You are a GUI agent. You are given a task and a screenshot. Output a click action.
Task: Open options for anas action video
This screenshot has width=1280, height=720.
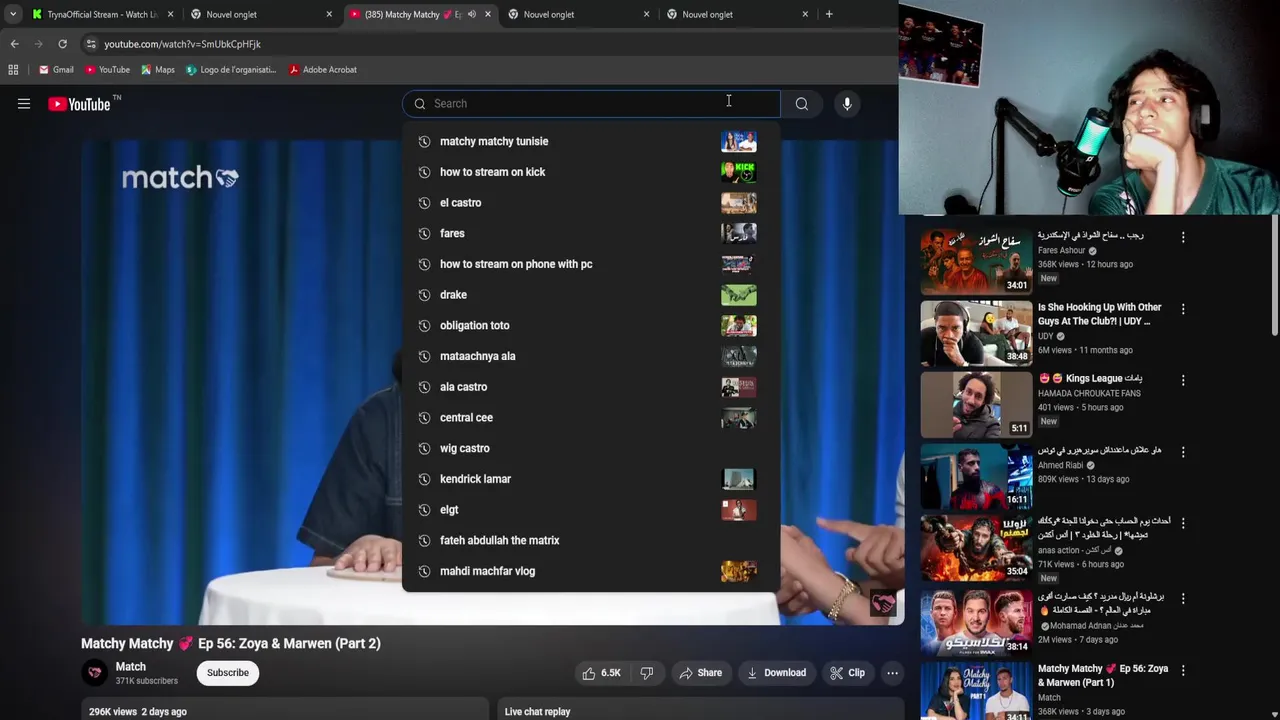click(1183, 523)
